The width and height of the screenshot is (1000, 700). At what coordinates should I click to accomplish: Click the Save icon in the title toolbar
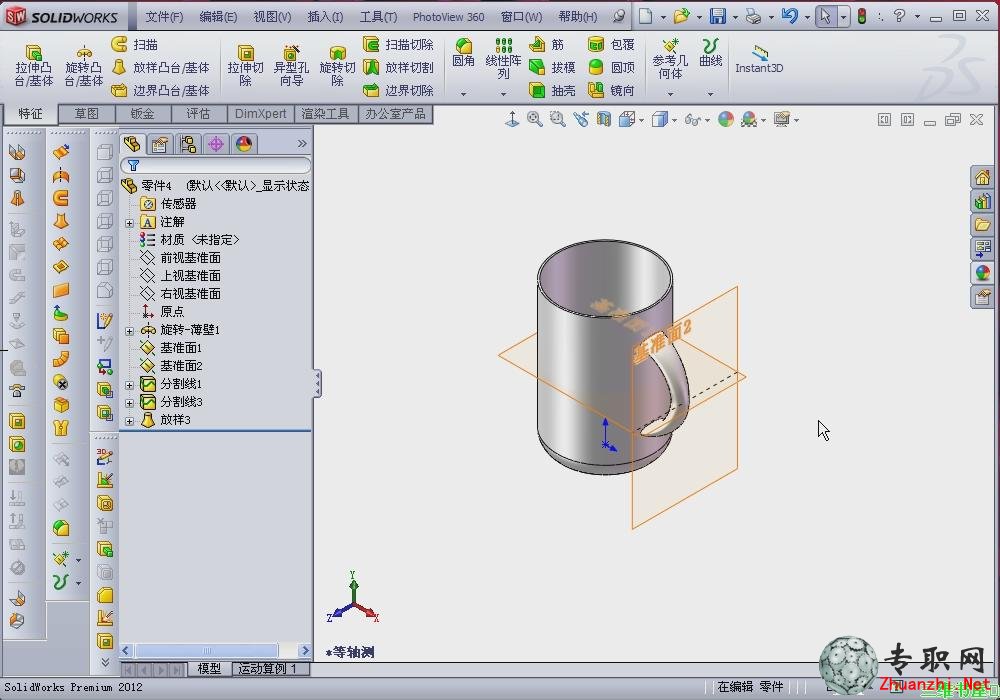pos(718,16)
